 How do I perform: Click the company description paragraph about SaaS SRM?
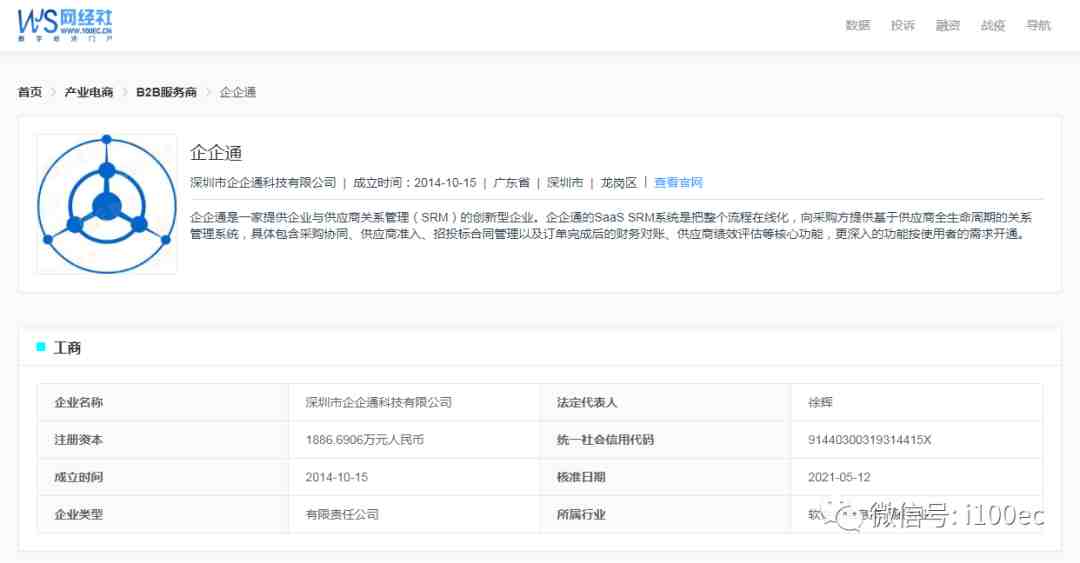[x=611, y=225]
